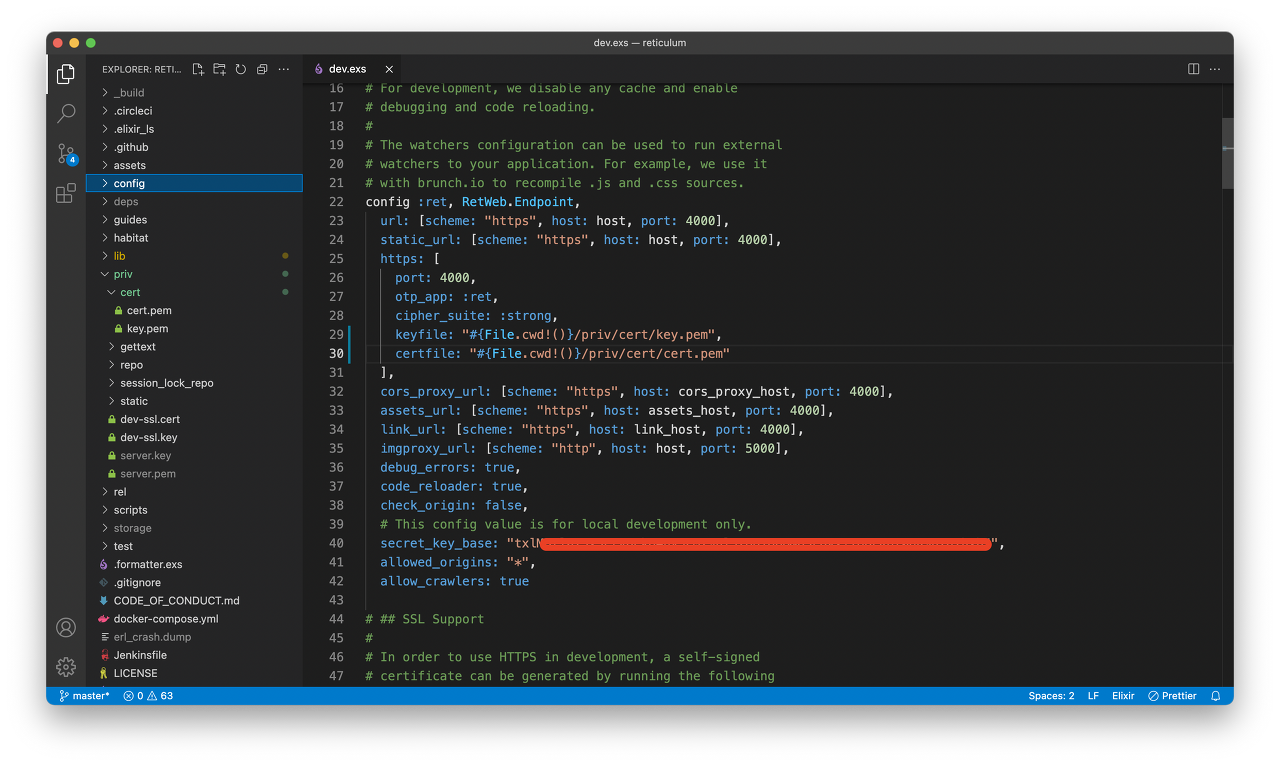
Task: Expand the selected config folder
Action: [x=194, y=183]
